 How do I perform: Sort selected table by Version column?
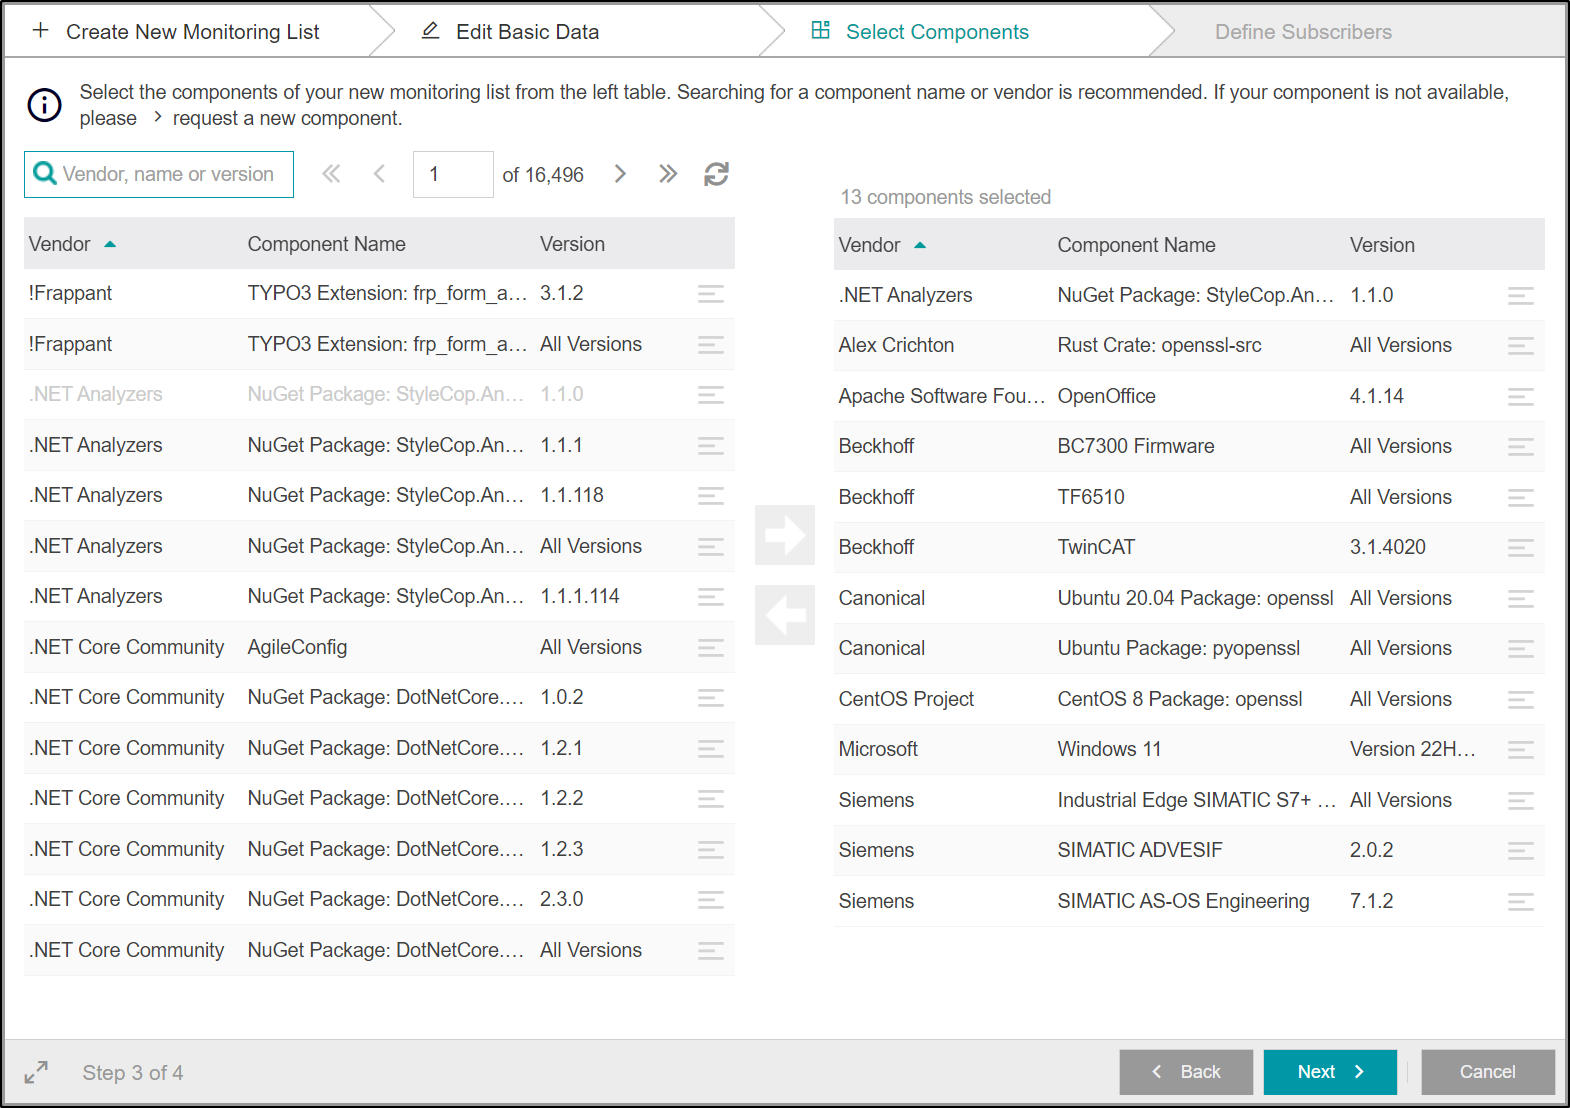(1382, 245)
